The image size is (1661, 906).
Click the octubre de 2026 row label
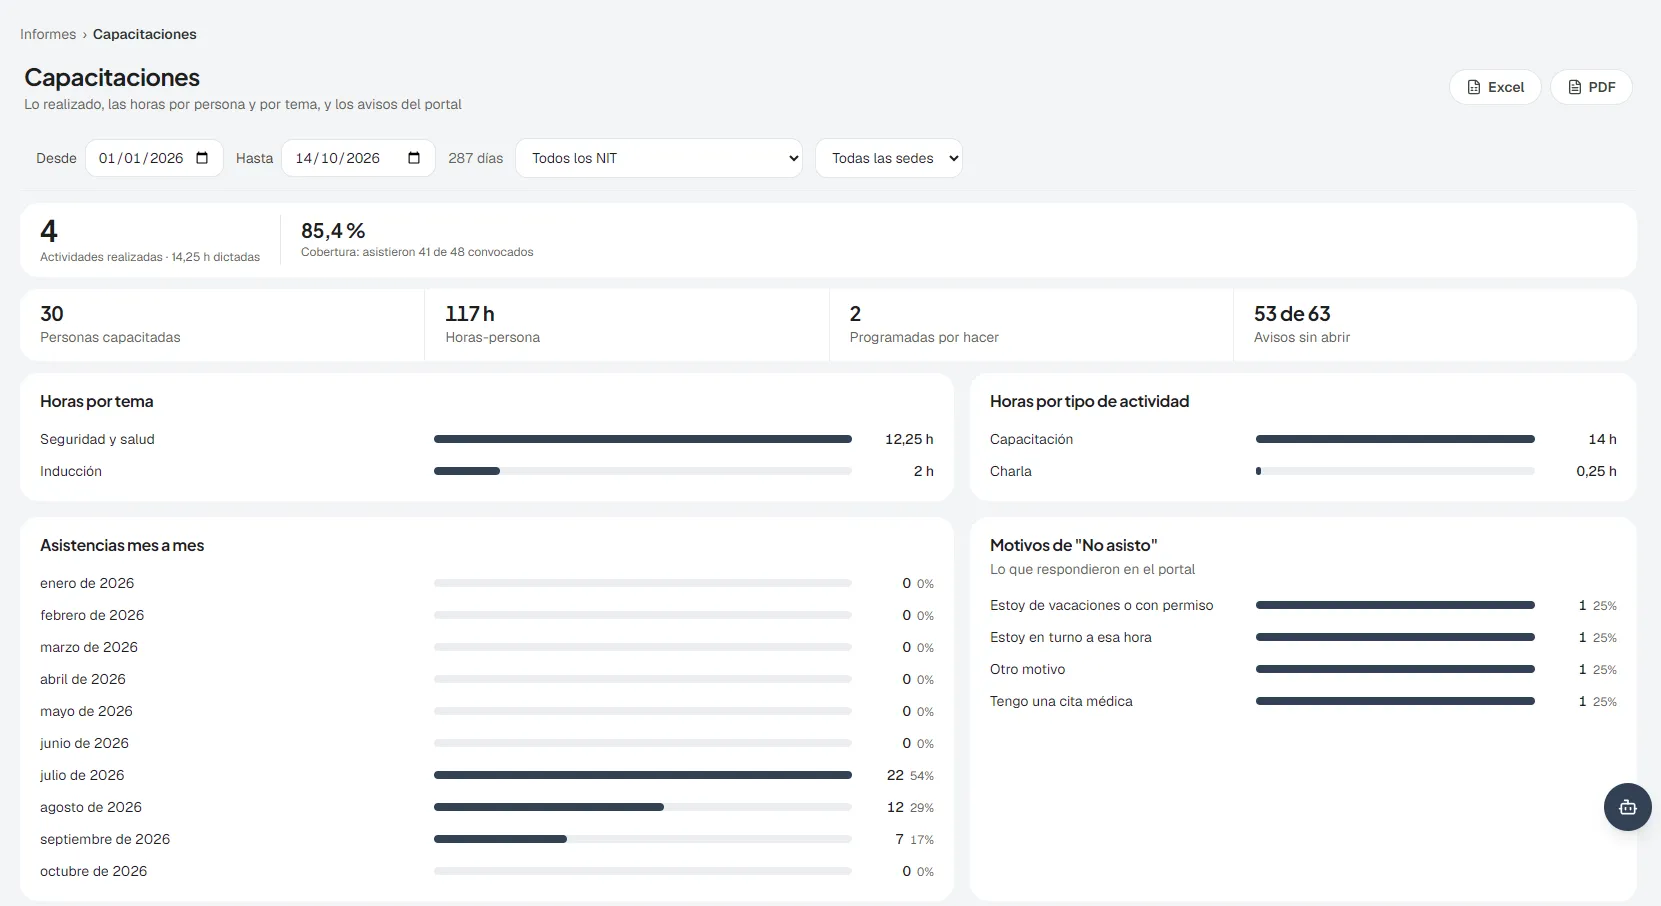[94, 871]
